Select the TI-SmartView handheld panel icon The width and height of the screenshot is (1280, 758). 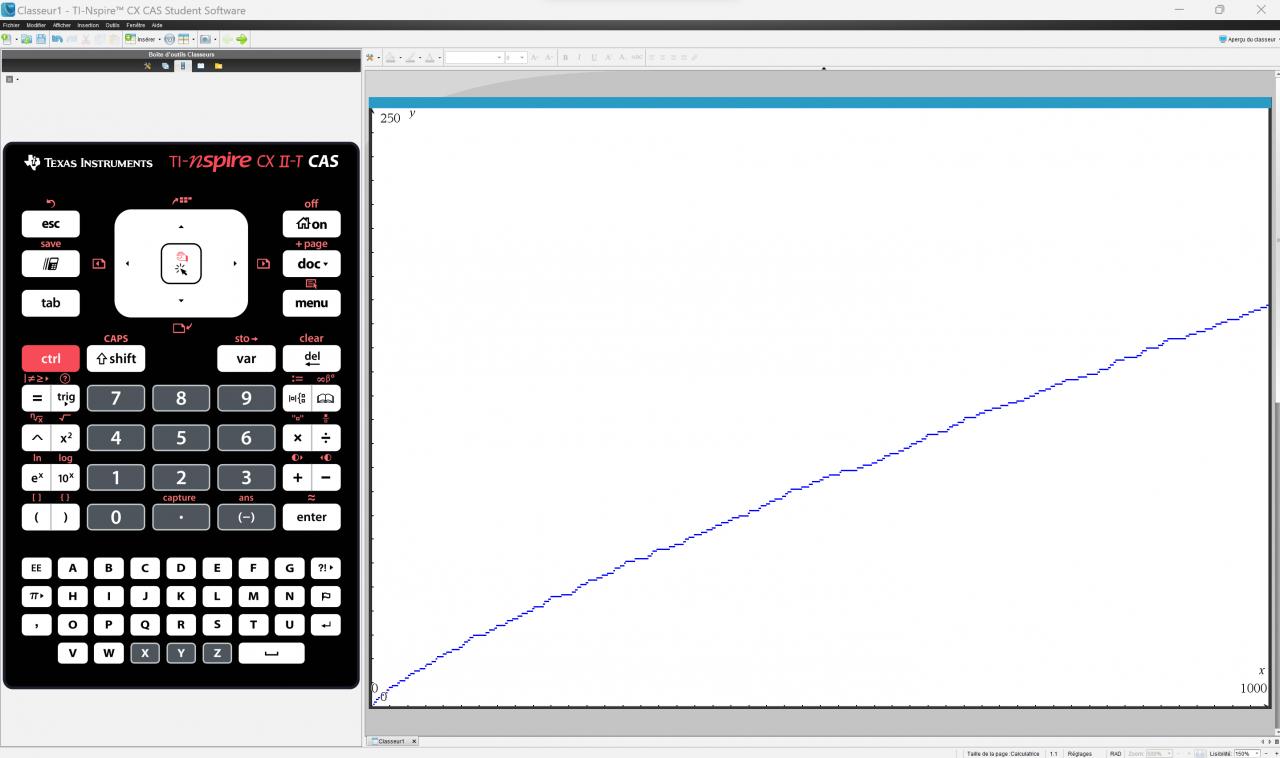click(x=183, y=66)
